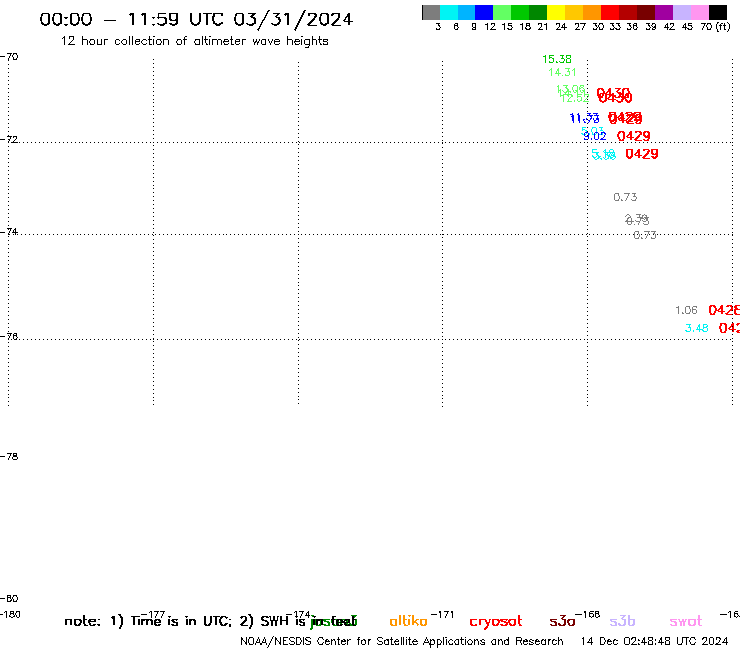The image size is (740, 650).
Task: Click the -168 longitude axis label
Action: click(588, 615)
